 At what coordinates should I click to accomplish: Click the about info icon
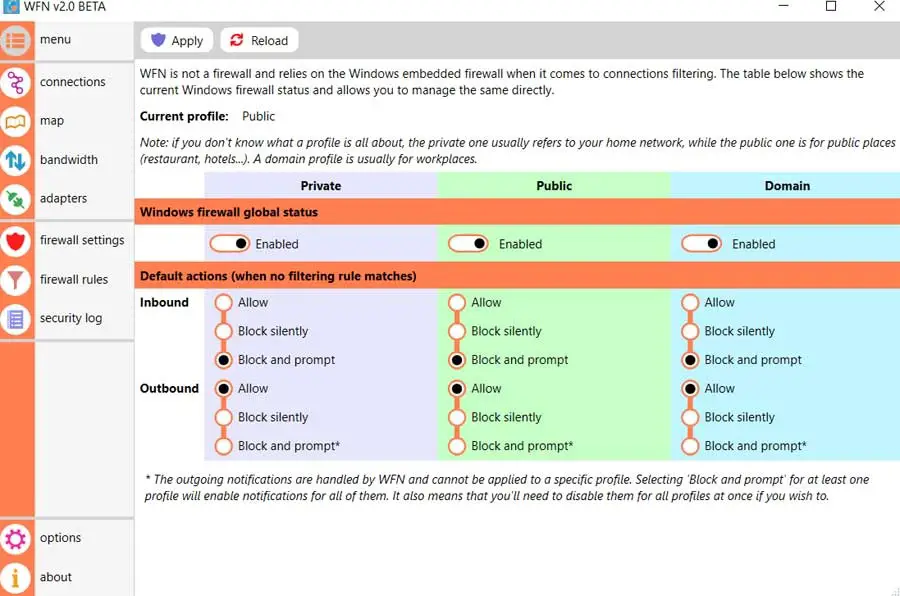pyautogui.click(x=16, y=577)
